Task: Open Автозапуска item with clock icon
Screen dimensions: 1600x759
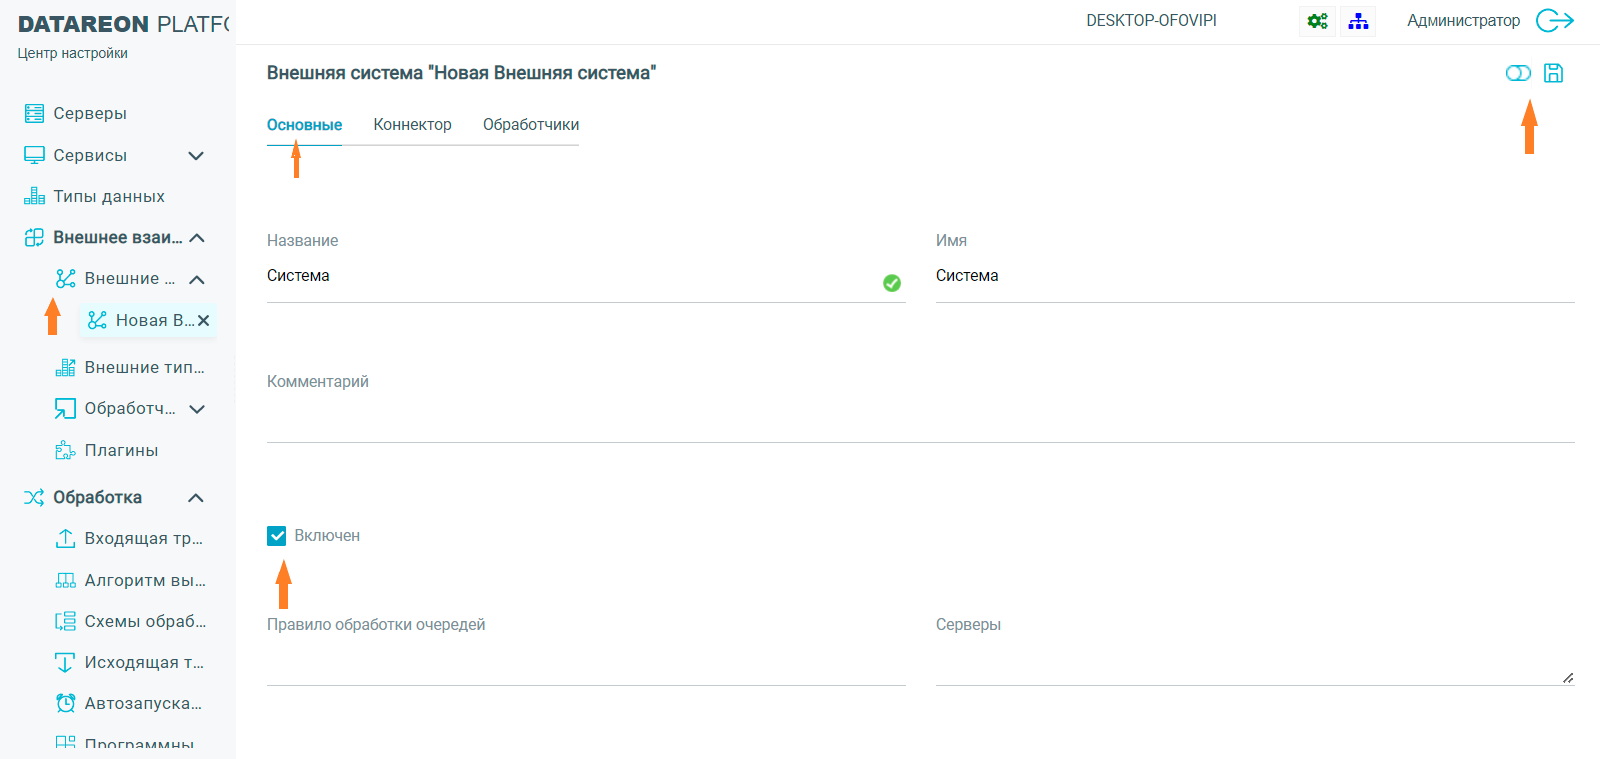Action: 142,703
